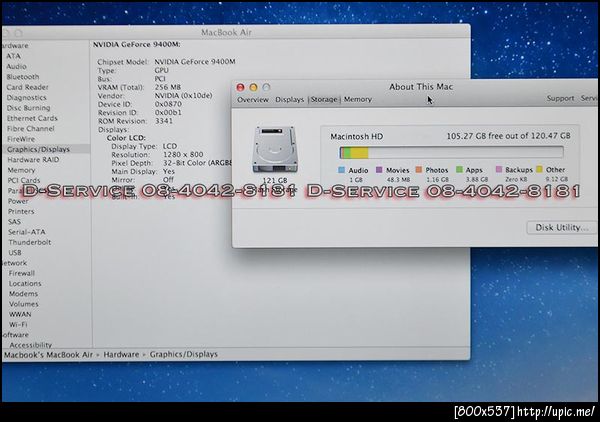Zoom the About This Mac window
Screen dimensions: 600x422
pyautogui.click(x=266, y=87)
